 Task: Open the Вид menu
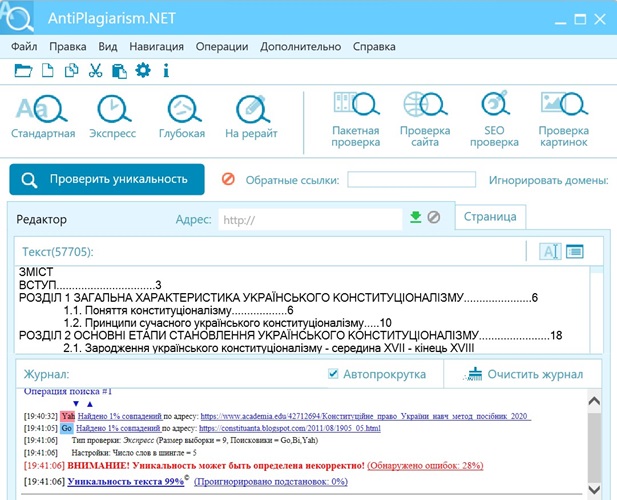coord(108,46)
